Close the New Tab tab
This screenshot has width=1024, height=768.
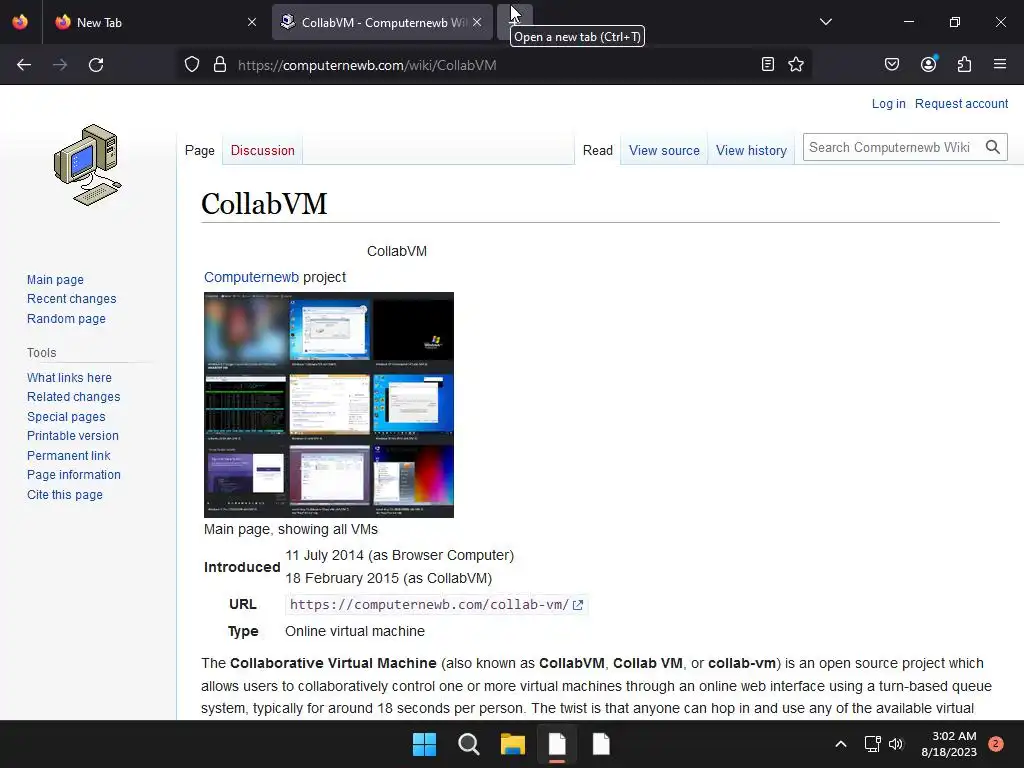tap(252, 22)
